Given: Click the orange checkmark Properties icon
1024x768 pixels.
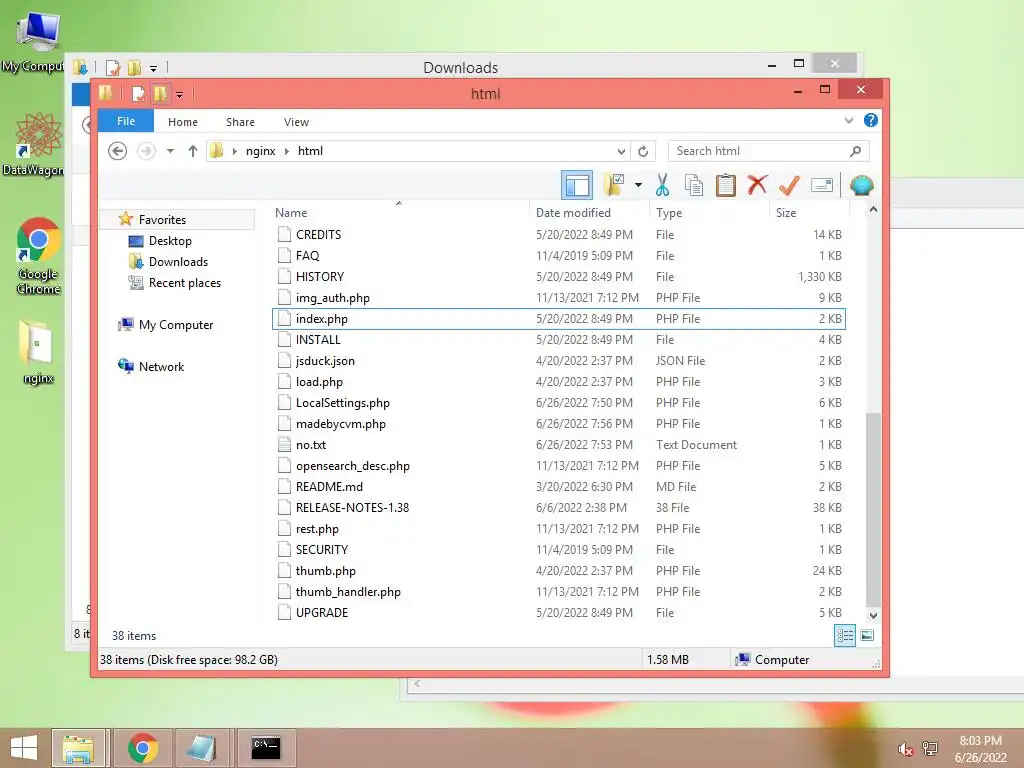Looking at the screenshot, I should (789, 185).
